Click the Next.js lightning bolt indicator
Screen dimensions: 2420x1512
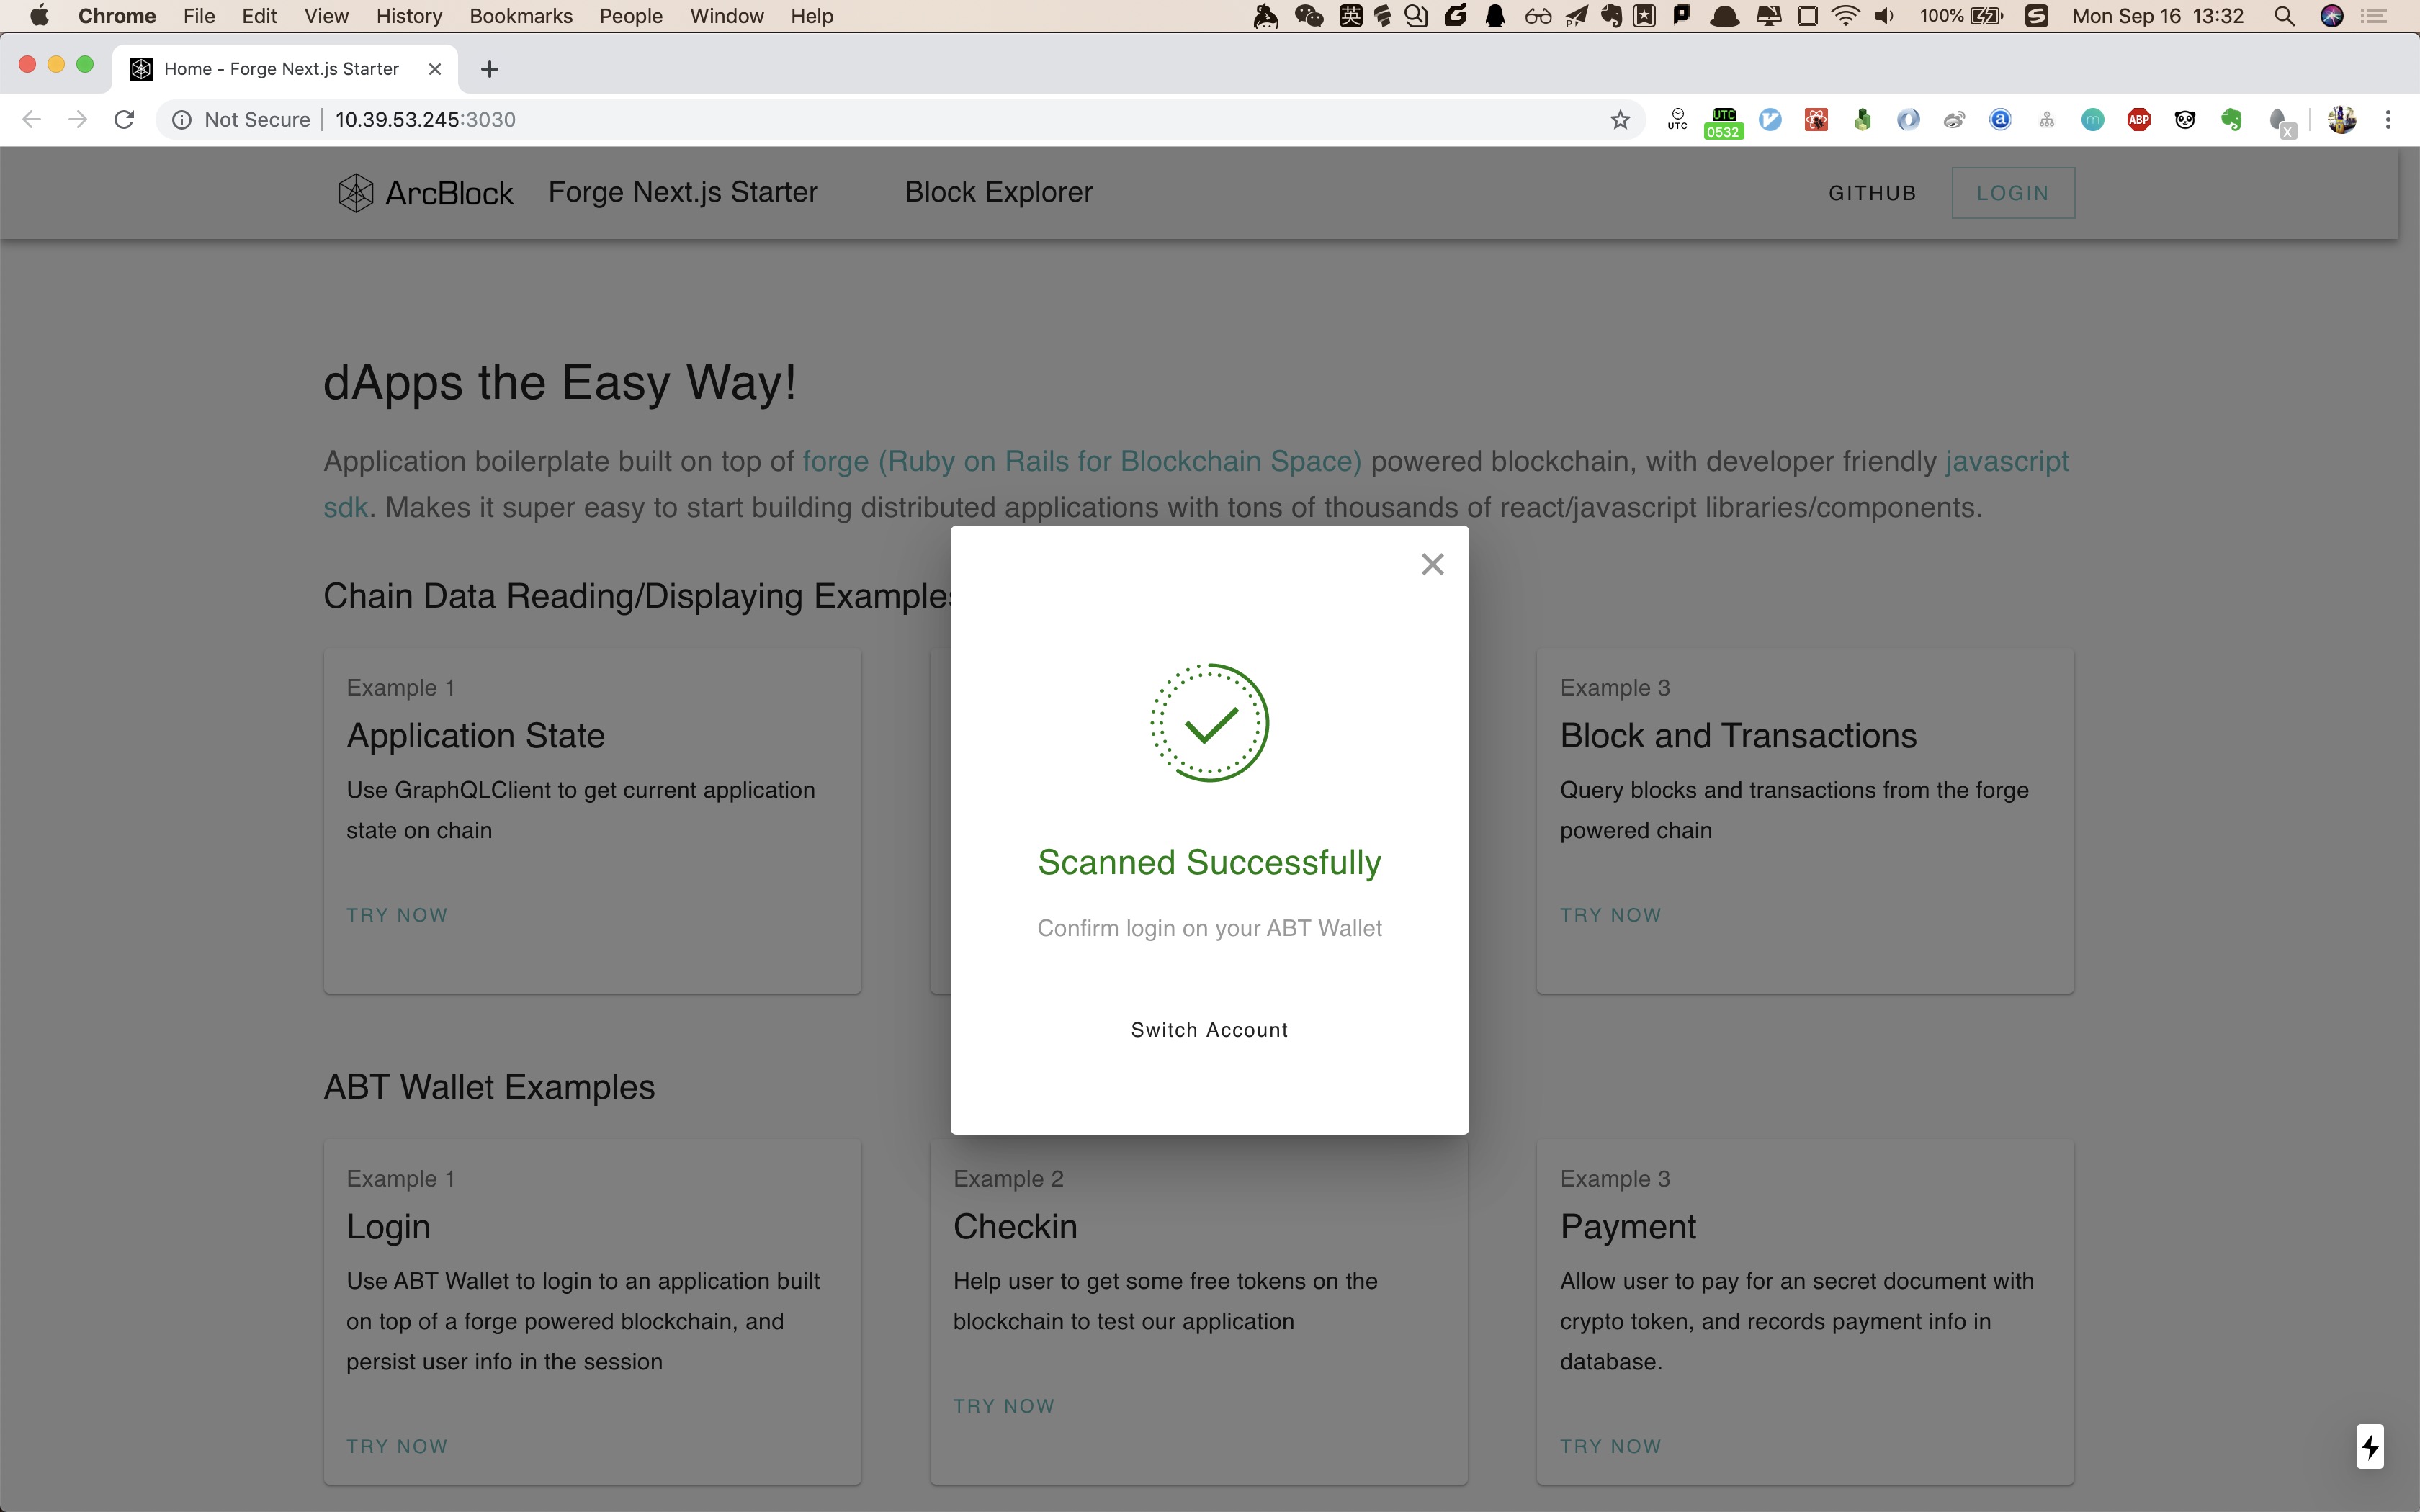[2370, 1447]
